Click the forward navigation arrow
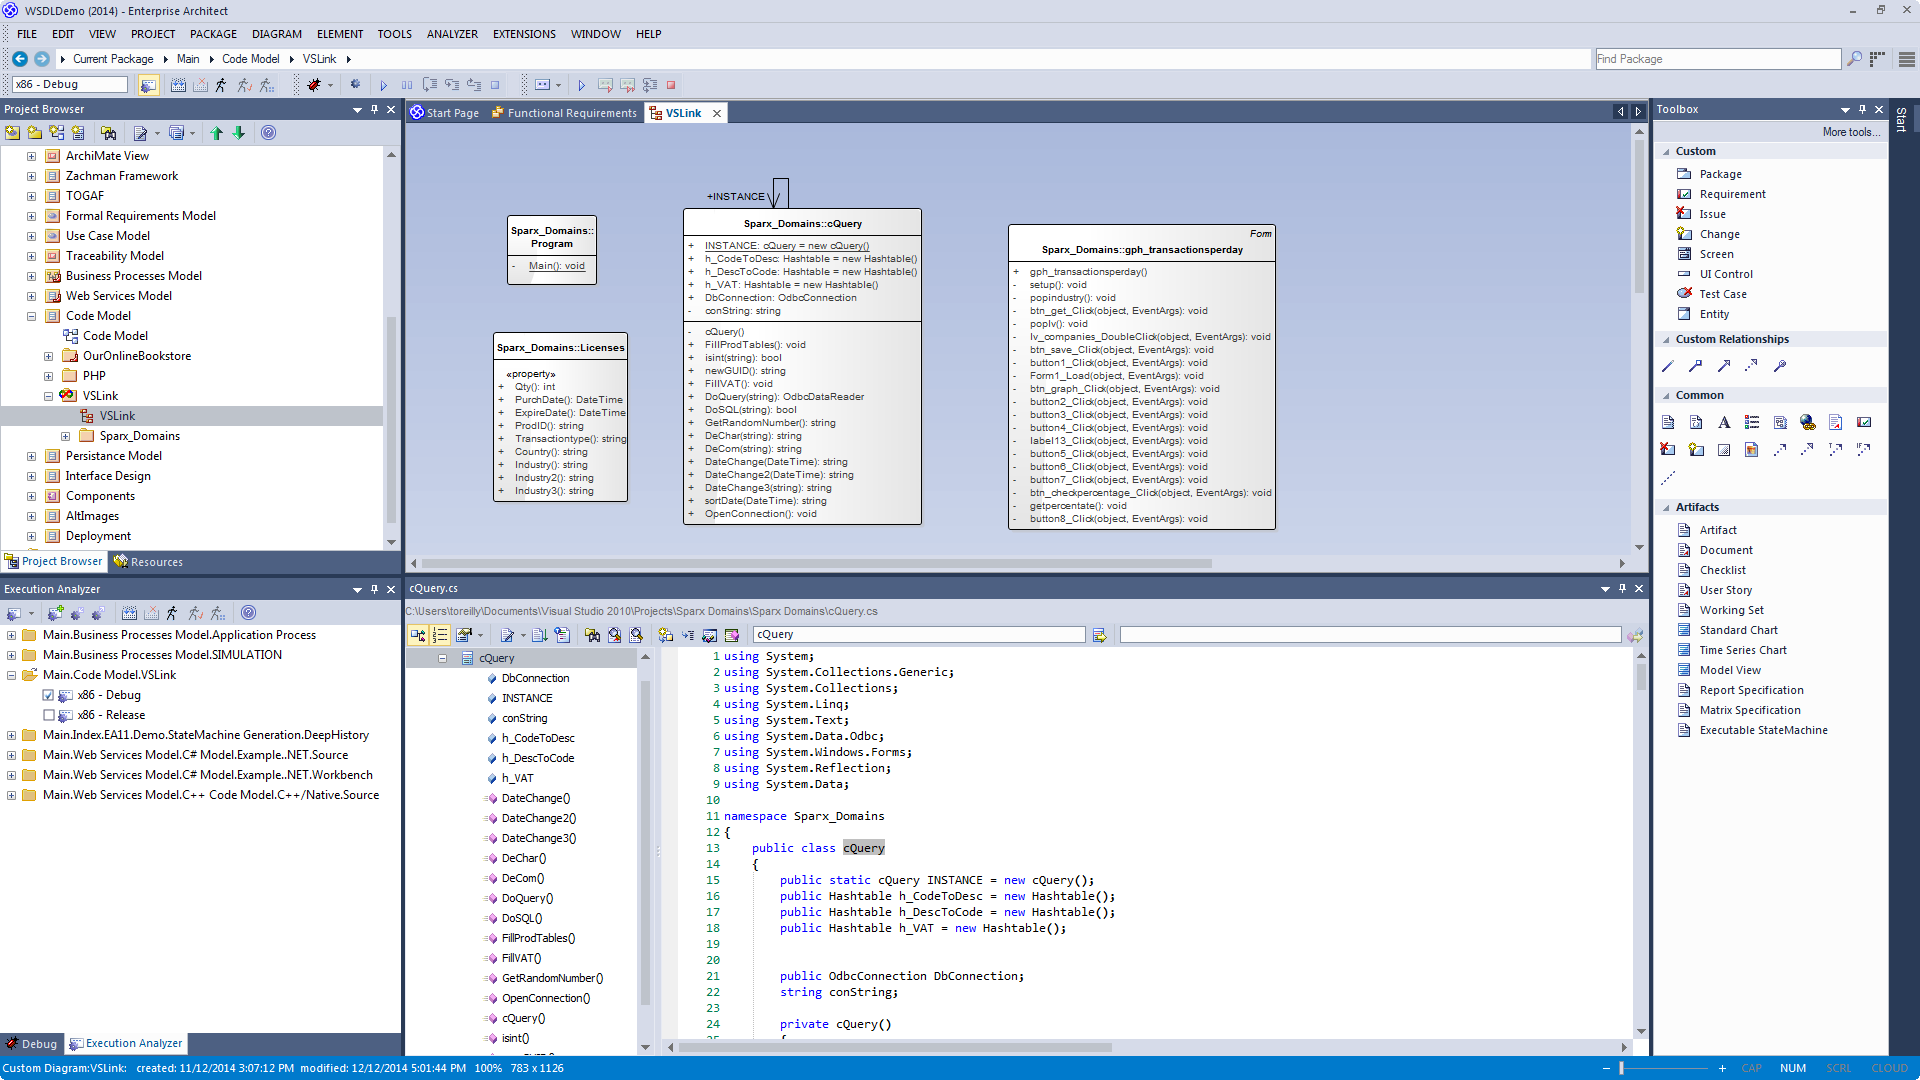 coord(41,59)
